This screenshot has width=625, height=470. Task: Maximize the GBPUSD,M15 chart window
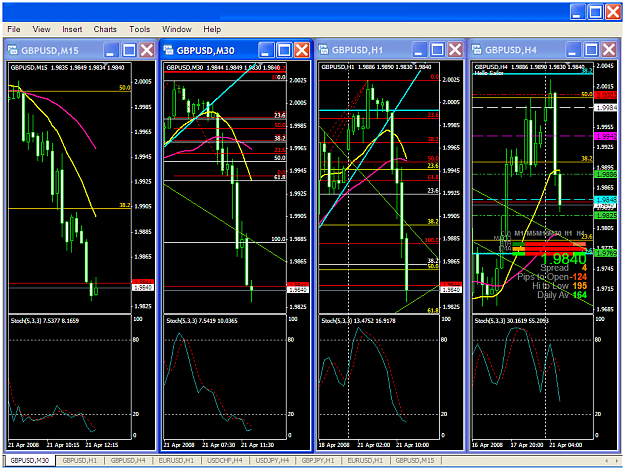(129, 50)
